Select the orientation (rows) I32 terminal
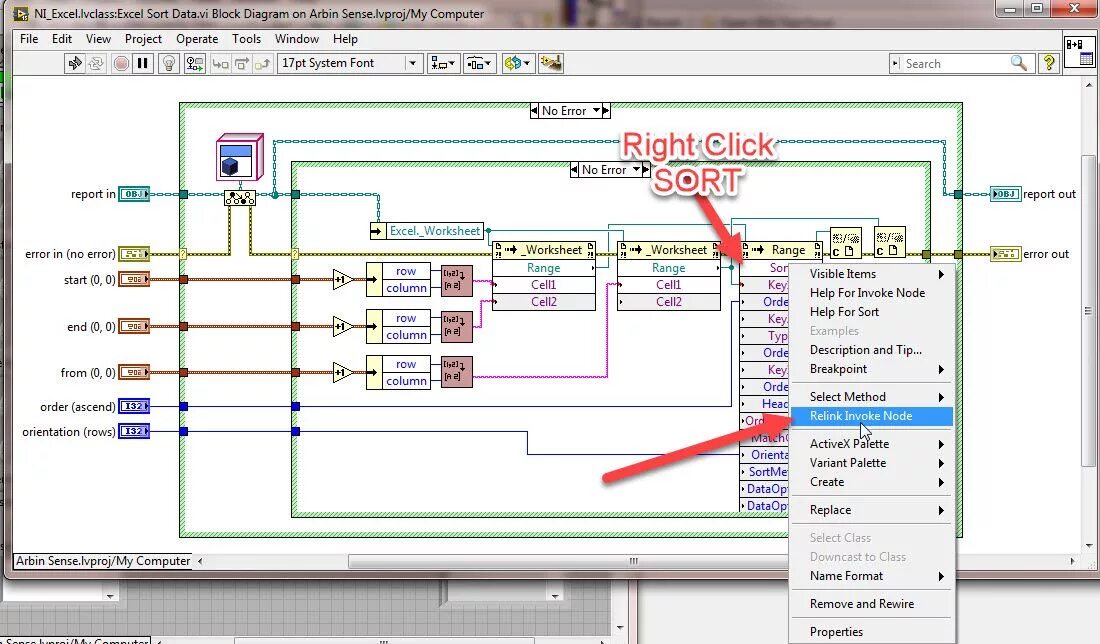Viewport: 1100px width, 644px height. (134, 431)
